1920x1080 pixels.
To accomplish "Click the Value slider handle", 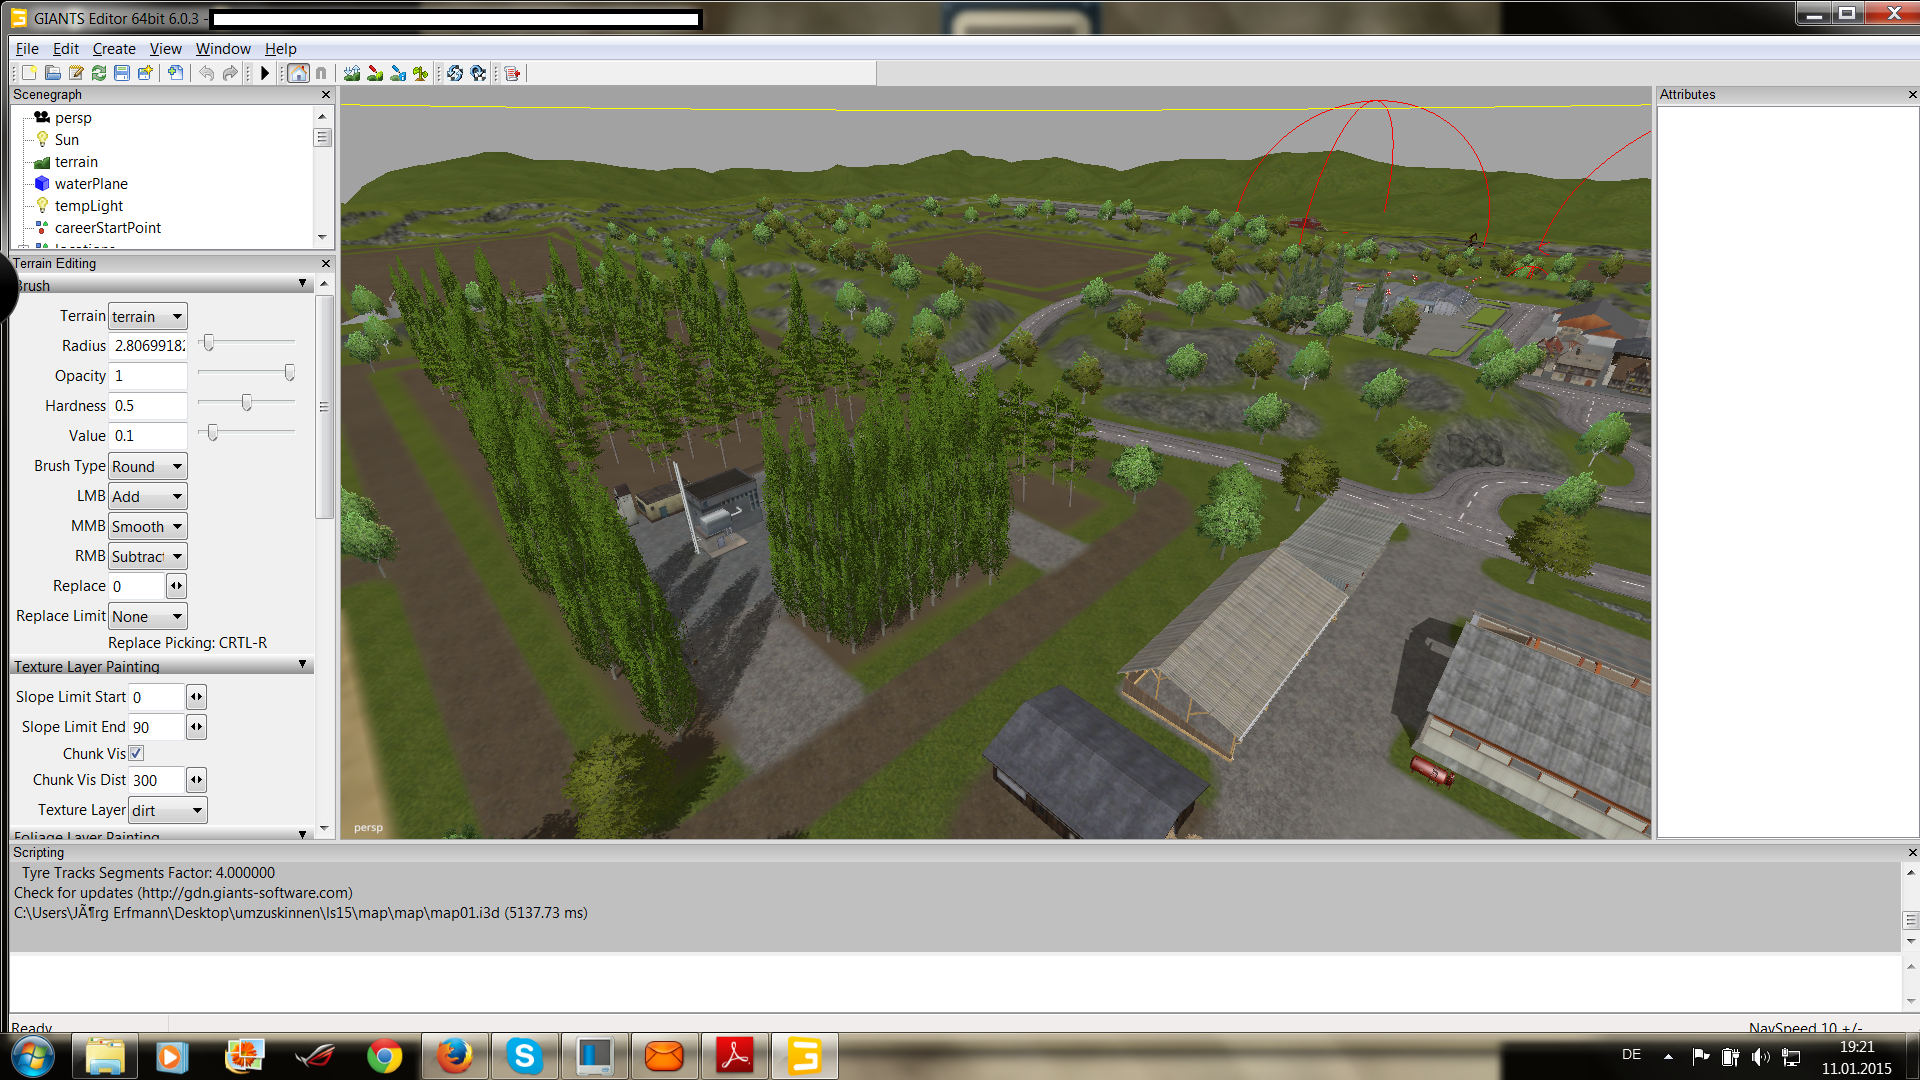I will pos(212,433).
